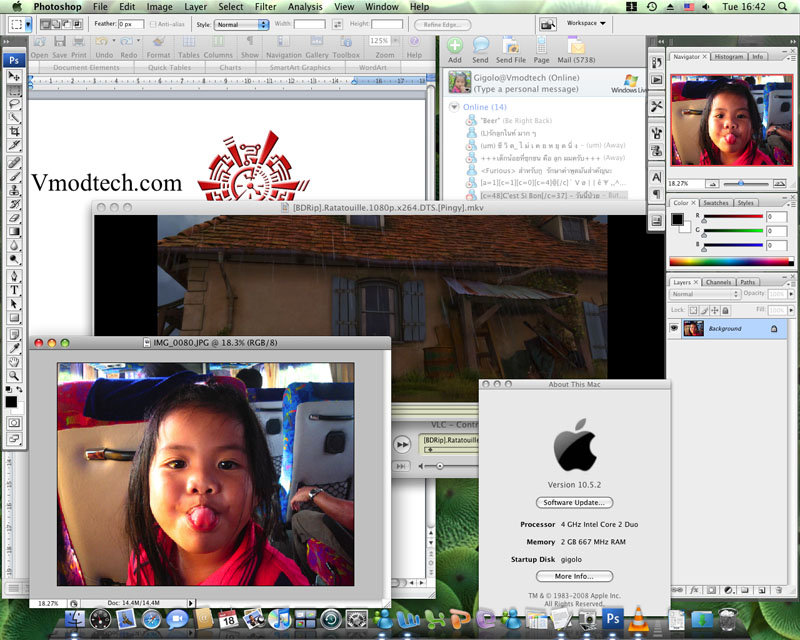The image size is (800, 640).
Task: Open the Actions panel icon
Action: click(656, 80)
